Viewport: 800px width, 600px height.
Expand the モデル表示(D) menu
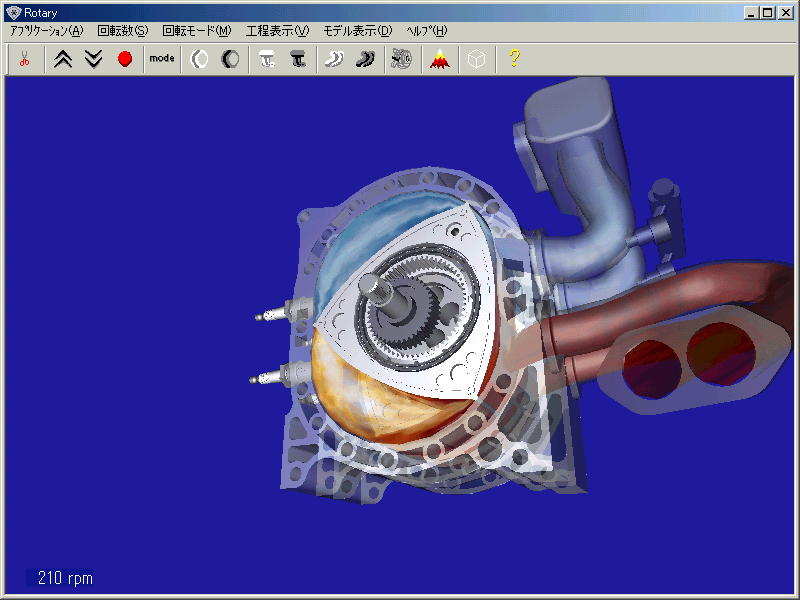[357, 31]
